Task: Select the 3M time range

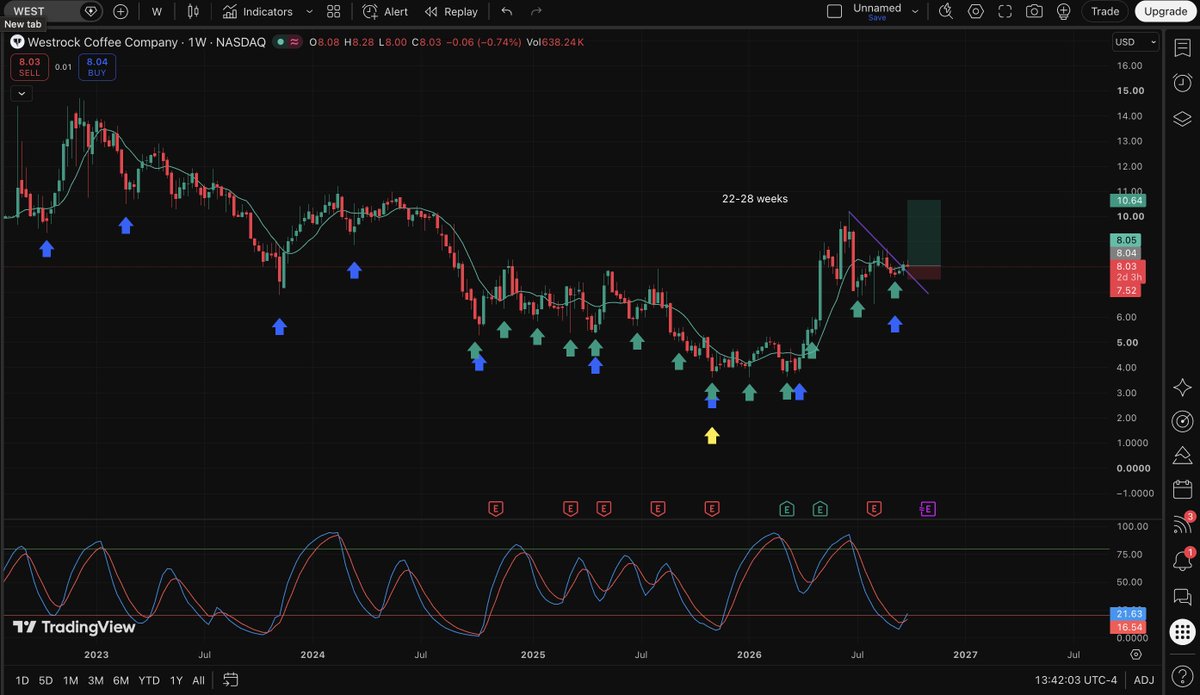Action: click(x=95, y=680)
